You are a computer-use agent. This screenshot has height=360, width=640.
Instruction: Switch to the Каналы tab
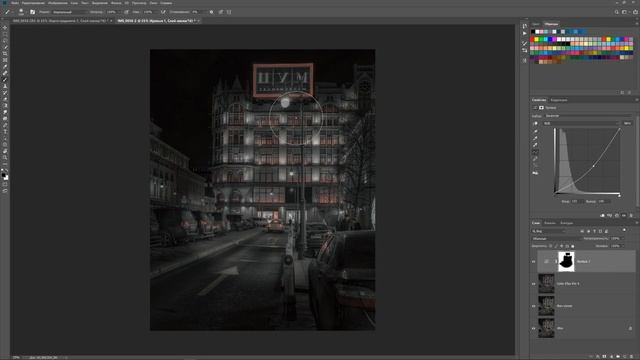[x=550, y=223]
